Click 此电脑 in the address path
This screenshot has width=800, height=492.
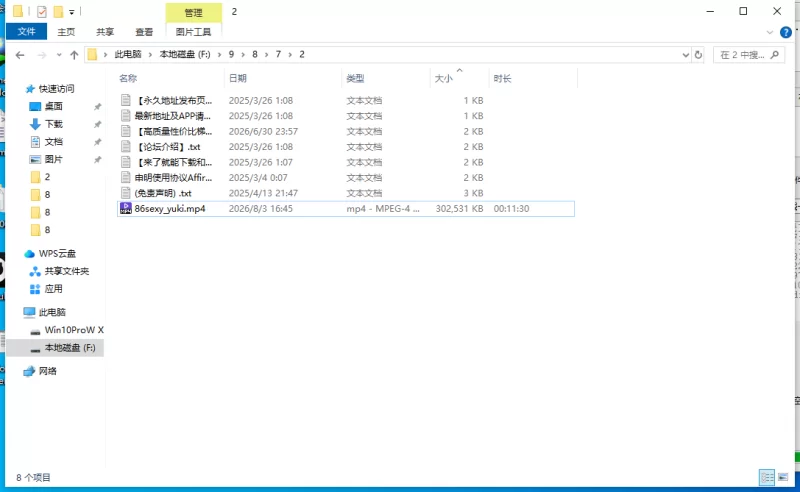tap(128, 54)
